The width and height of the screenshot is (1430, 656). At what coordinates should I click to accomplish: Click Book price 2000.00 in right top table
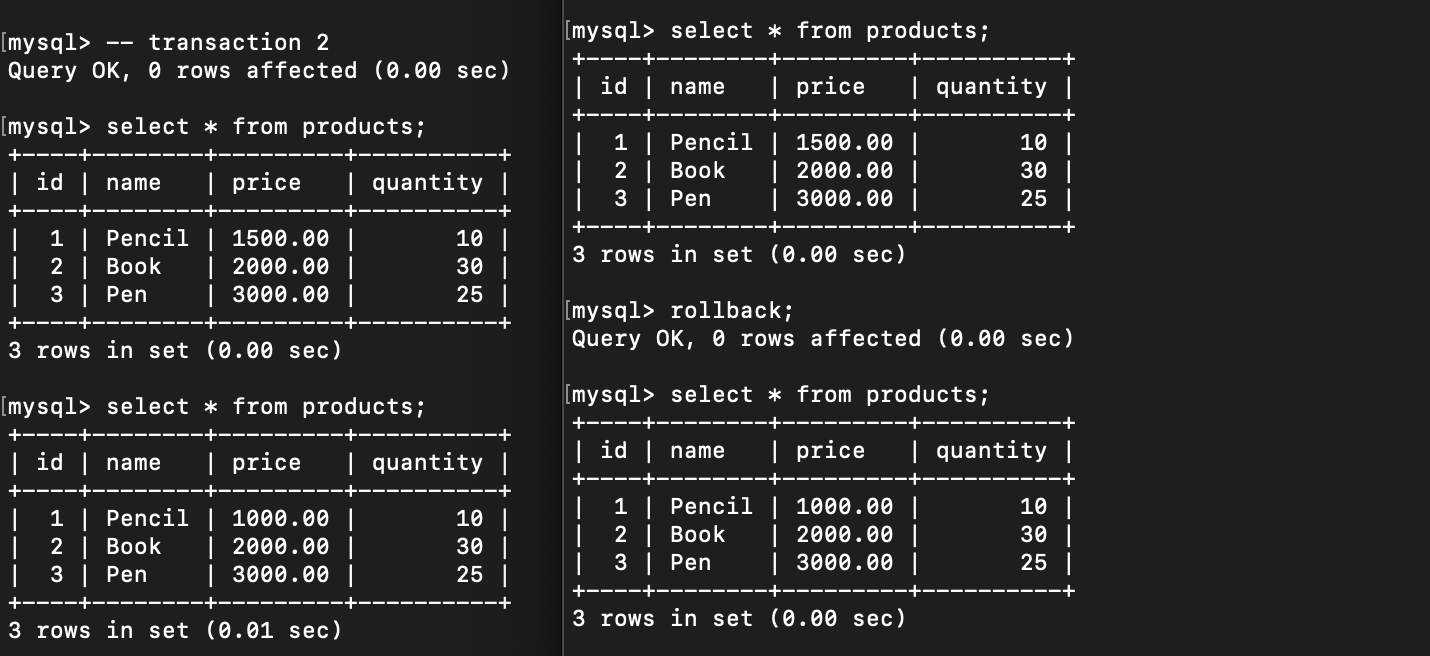pyautogui.click(x=844, y=170)
